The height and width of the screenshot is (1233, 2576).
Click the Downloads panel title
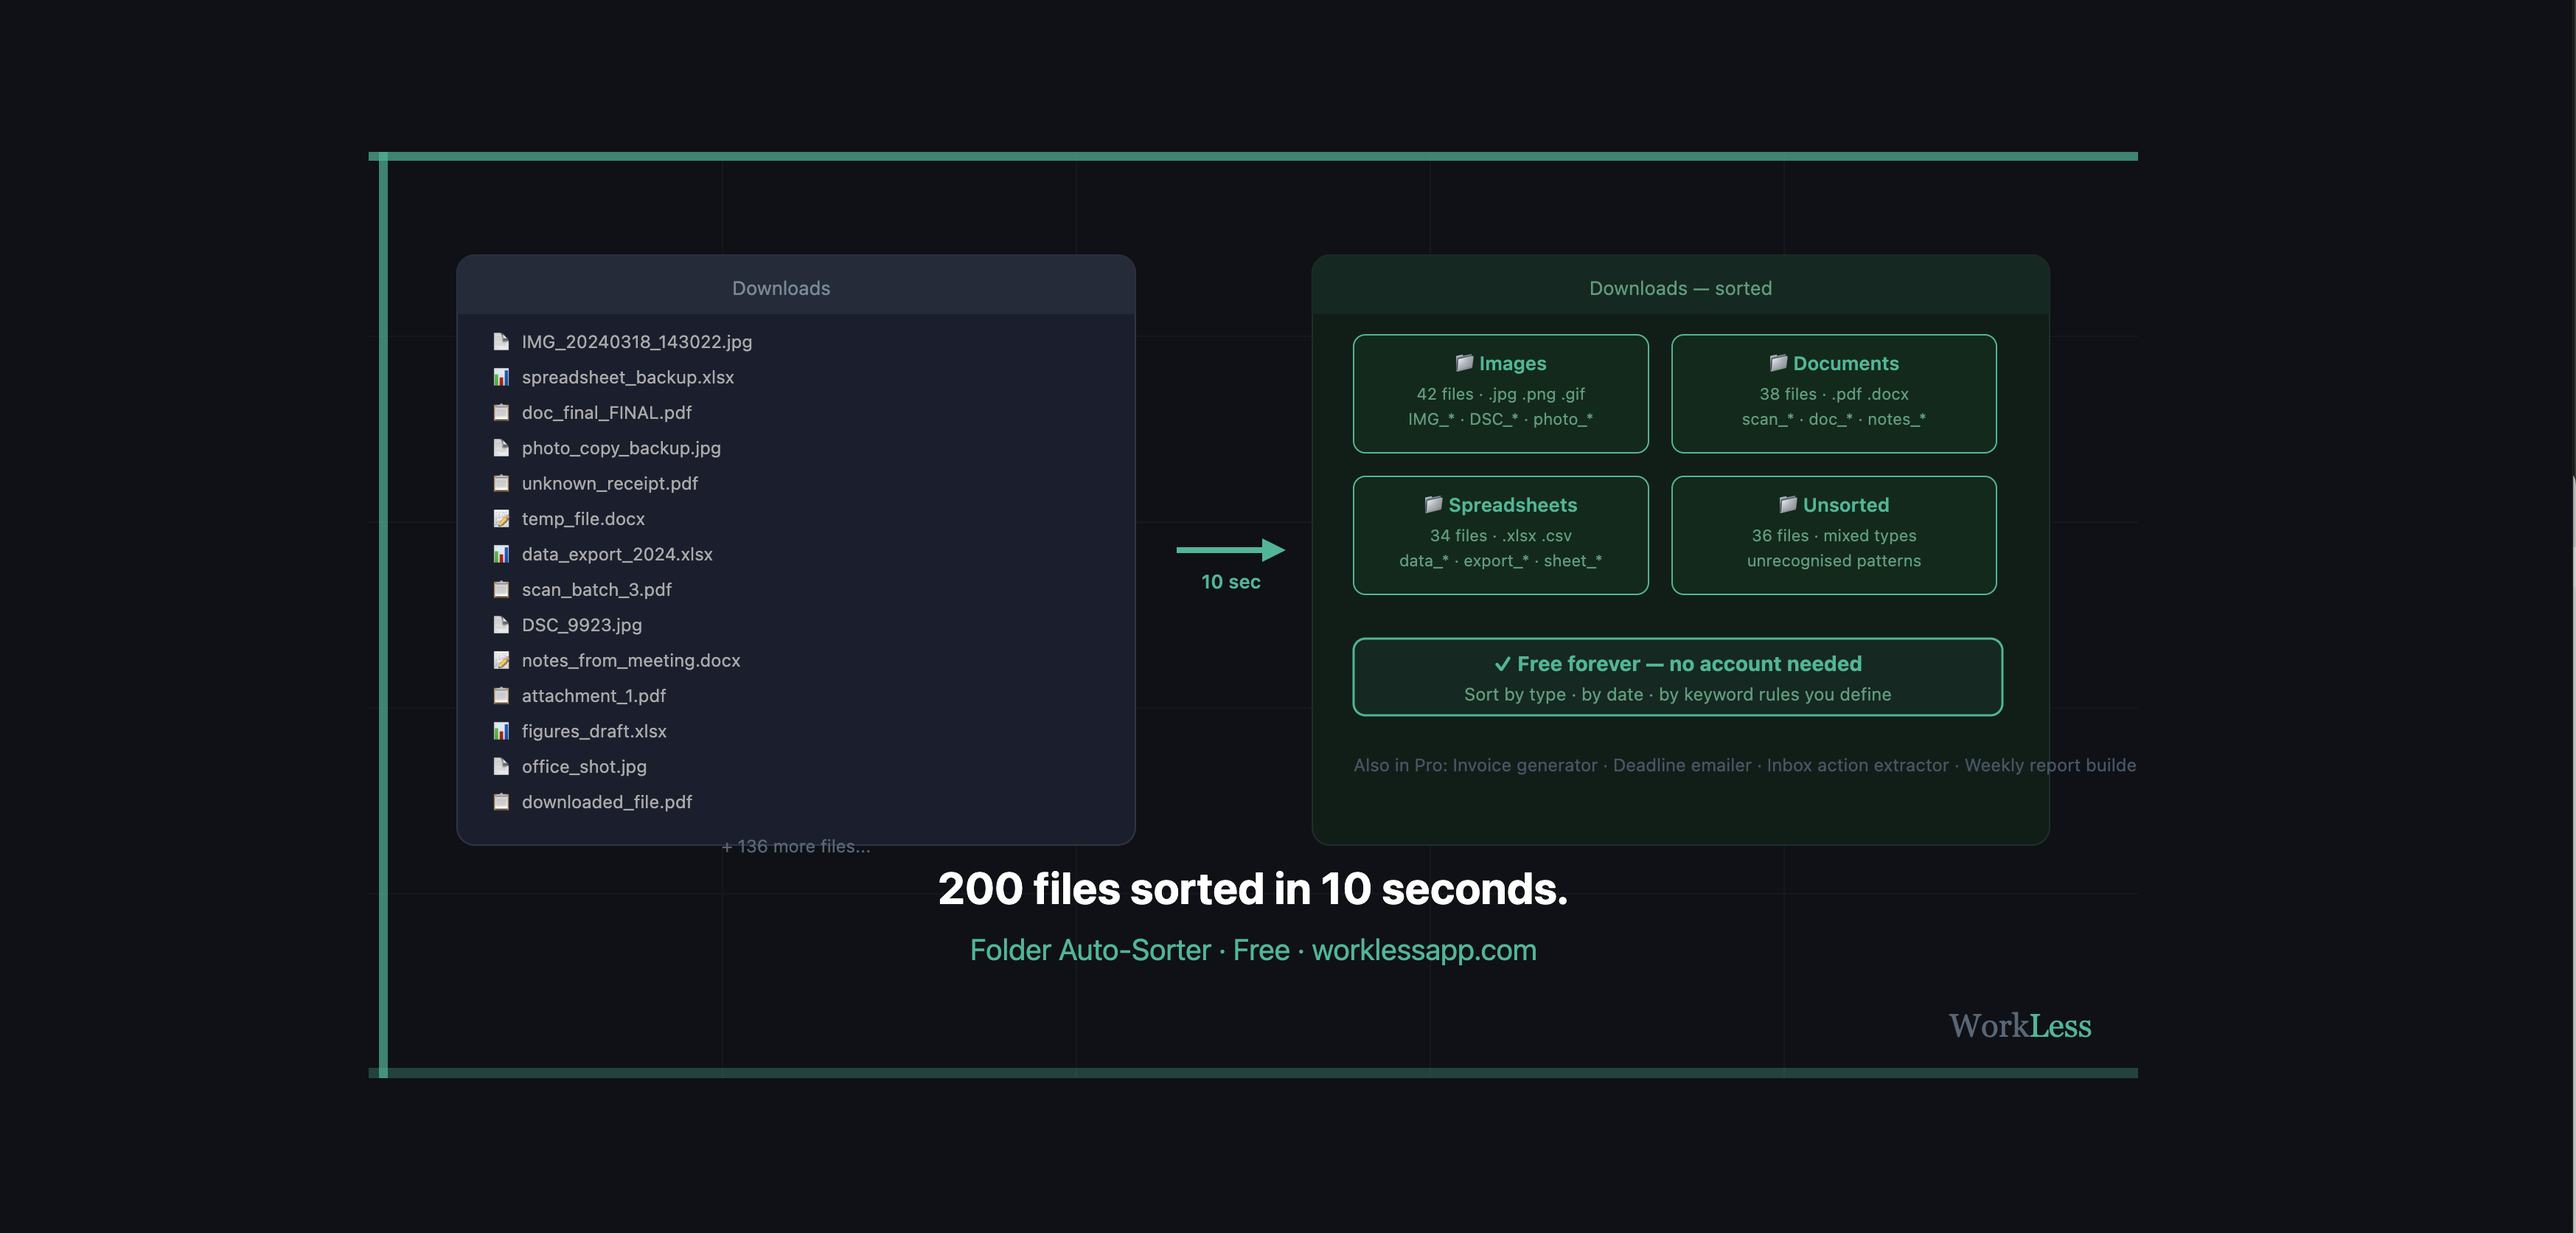pyautogui.click(x=781, y=288)
